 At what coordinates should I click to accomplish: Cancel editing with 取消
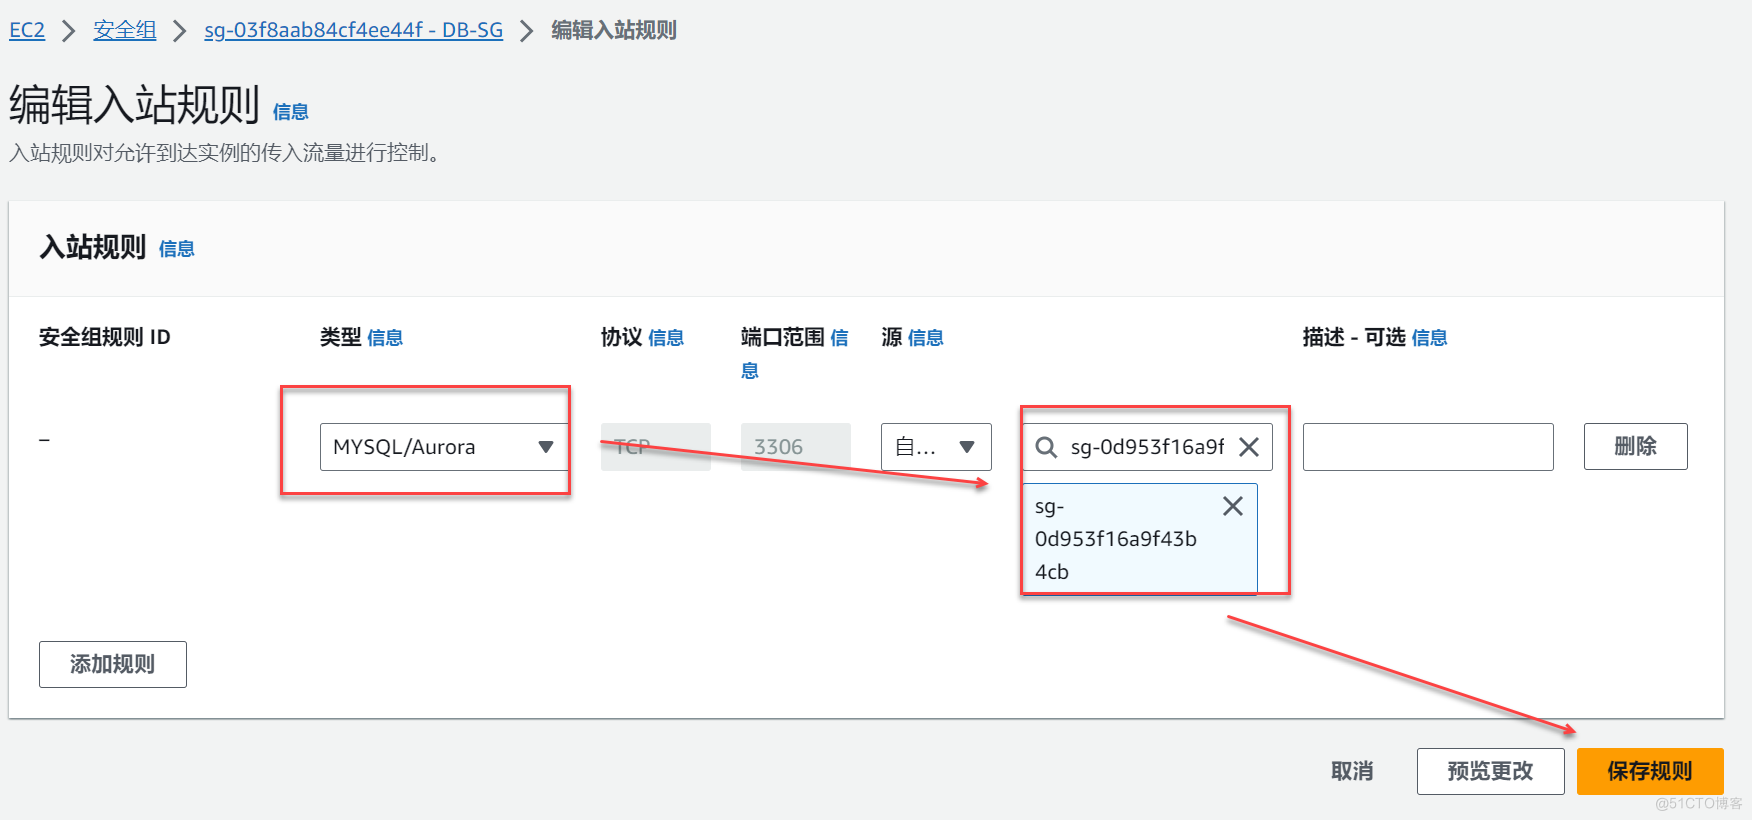pyautogui.click(x=1352, y=771)
